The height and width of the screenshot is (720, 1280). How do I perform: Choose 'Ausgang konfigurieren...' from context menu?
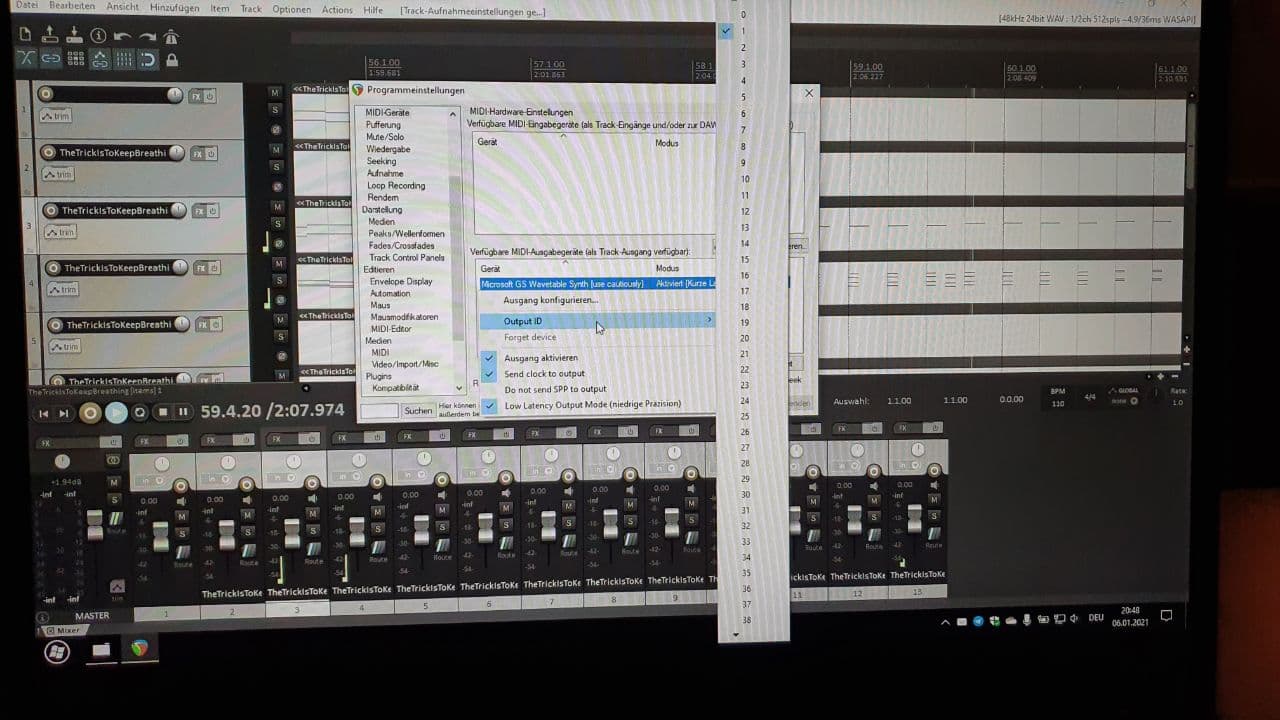coord(550,300)
